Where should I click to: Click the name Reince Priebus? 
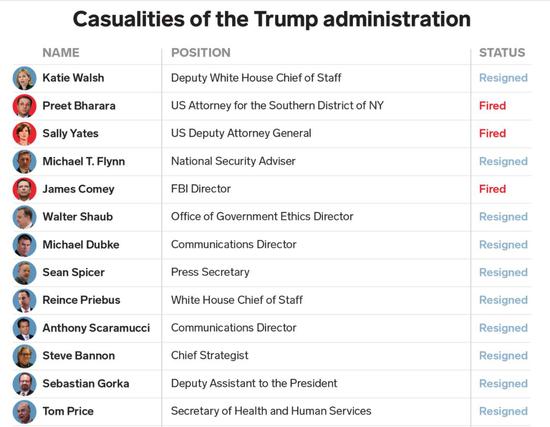(x=81, y=300)
